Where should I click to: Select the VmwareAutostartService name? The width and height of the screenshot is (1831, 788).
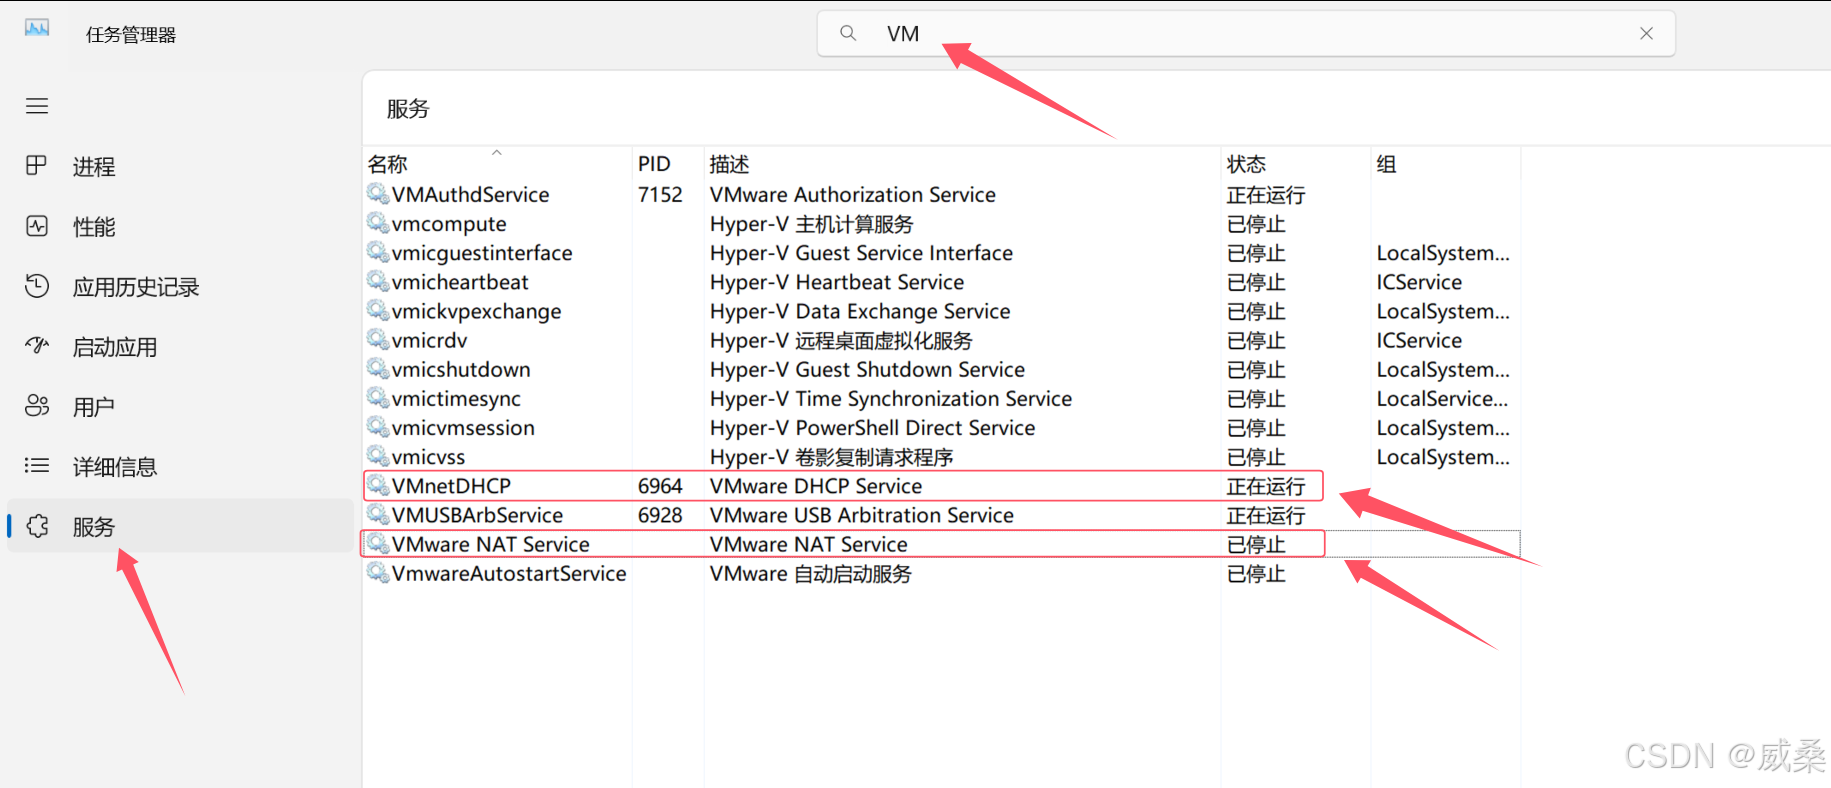pos(509,572)
